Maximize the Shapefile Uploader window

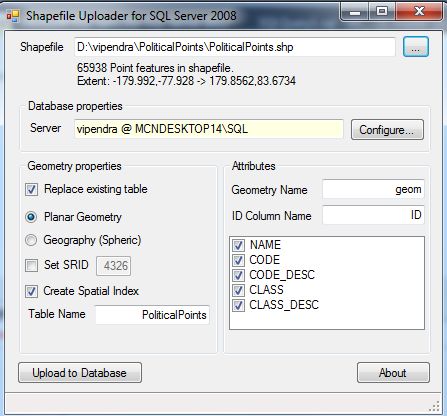tap(382, 12)
